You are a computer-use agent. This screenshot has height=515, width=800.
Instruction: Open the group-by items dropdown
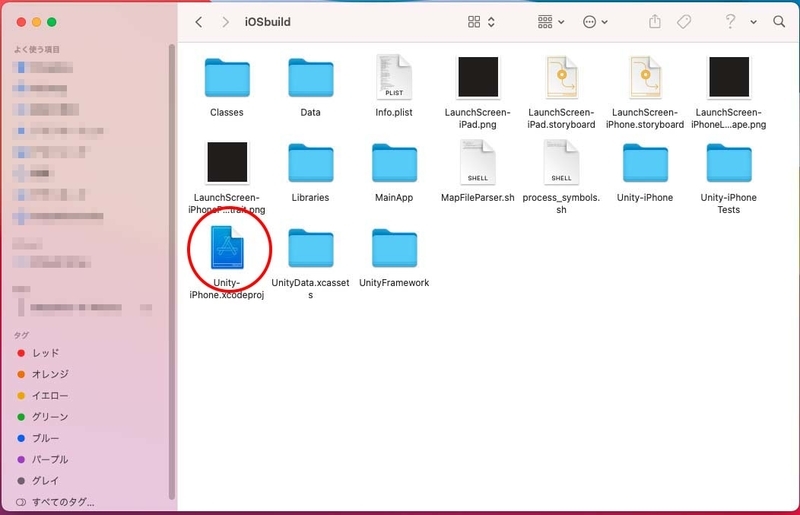tap(551, 21)
